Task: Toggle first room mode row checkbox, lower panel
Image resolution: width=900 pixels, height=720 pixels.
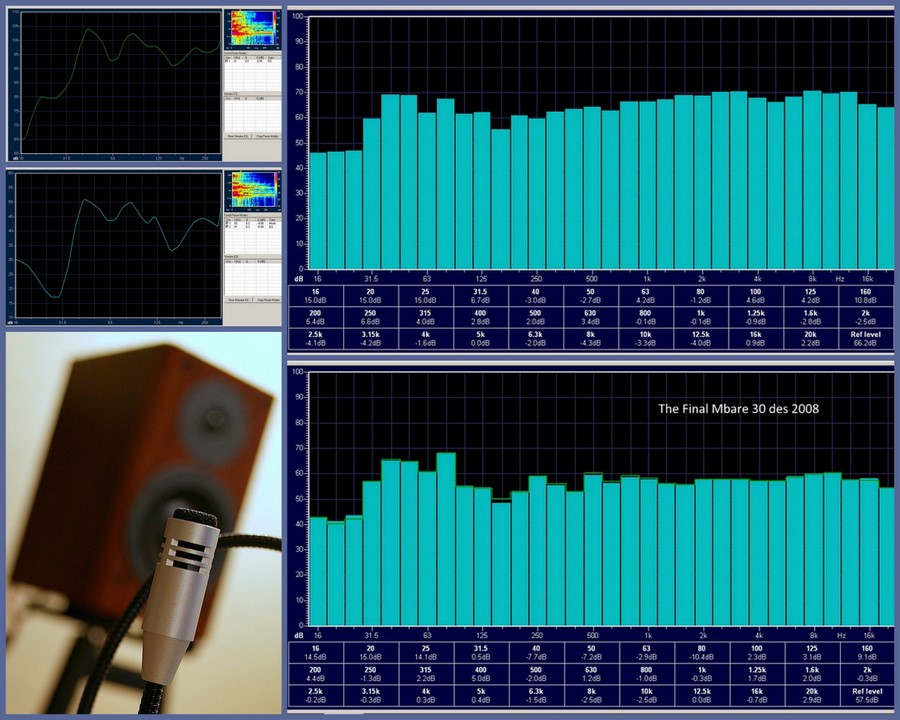Action: (x=227, y=223)
